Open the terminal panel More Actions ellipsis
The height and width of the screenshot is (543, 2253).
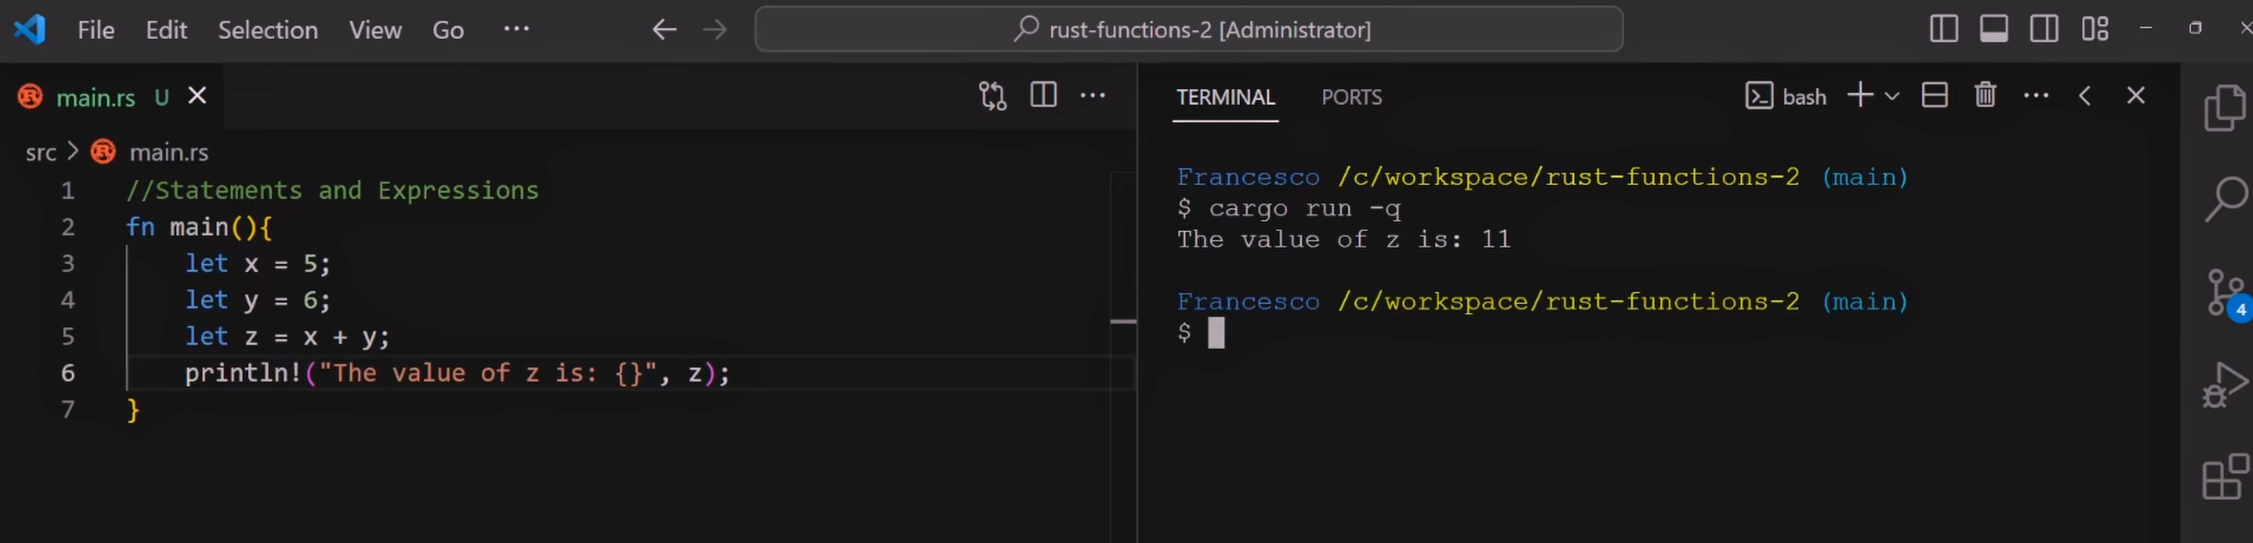[2036, 95]
